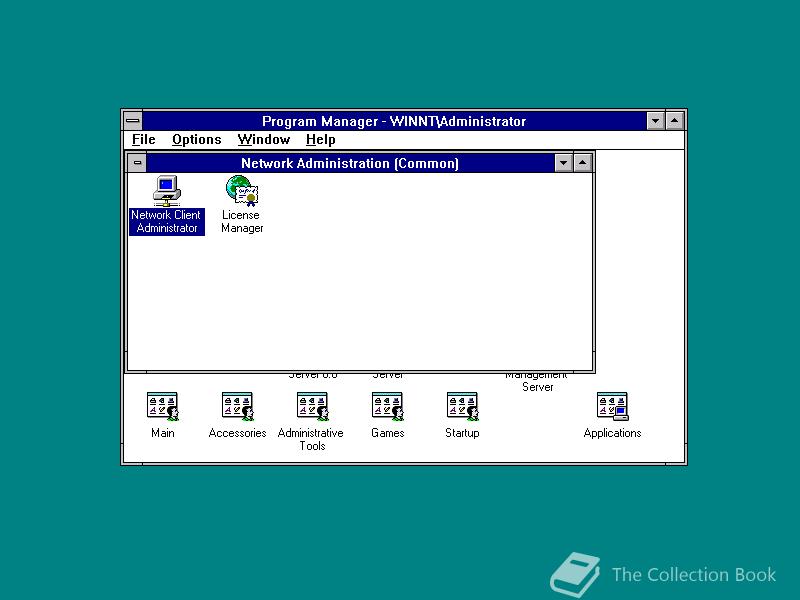Click the License Manager label text
Image resolution: width=800 pixels, height=600 pixels.
click(242, 221)
